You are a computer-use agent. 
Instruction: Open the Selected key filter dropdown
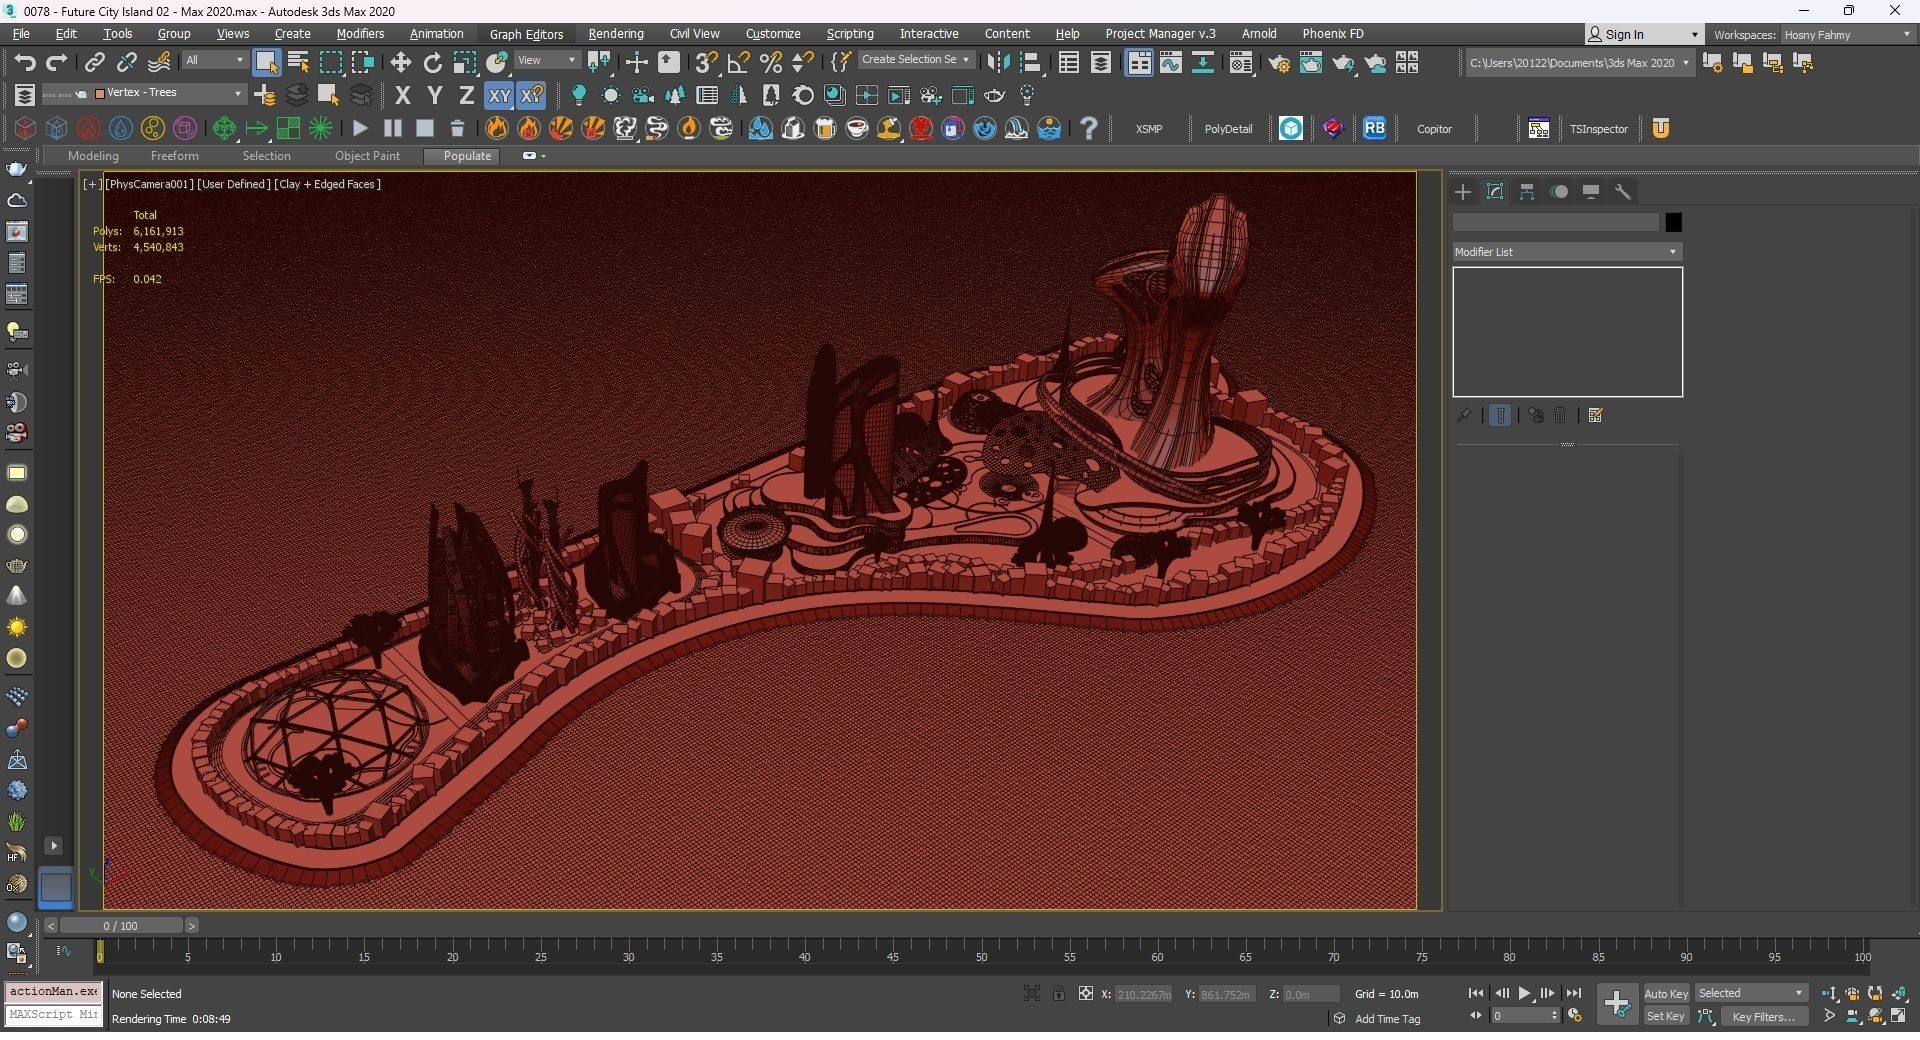point(1751,993)
